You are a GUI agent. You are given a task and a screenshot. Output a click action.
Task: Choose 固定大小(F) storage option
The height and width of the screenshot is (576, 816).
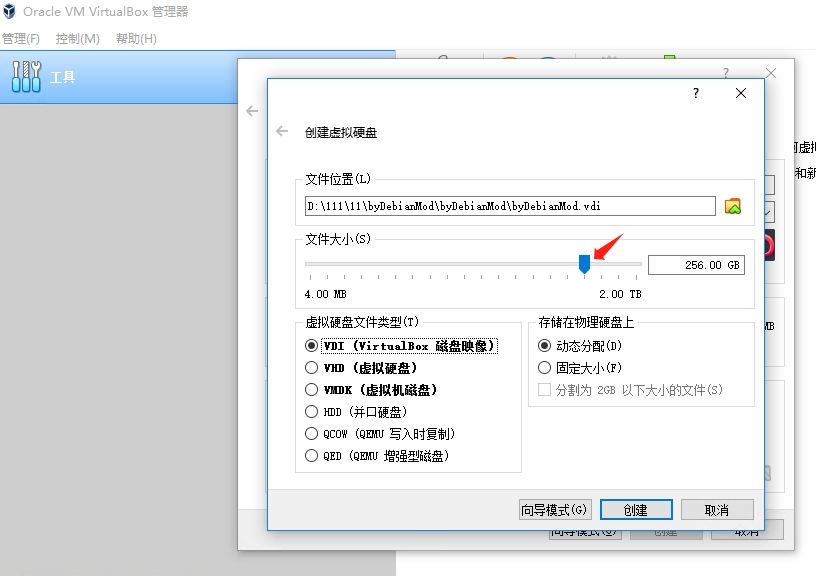click(x=544, y=368)
